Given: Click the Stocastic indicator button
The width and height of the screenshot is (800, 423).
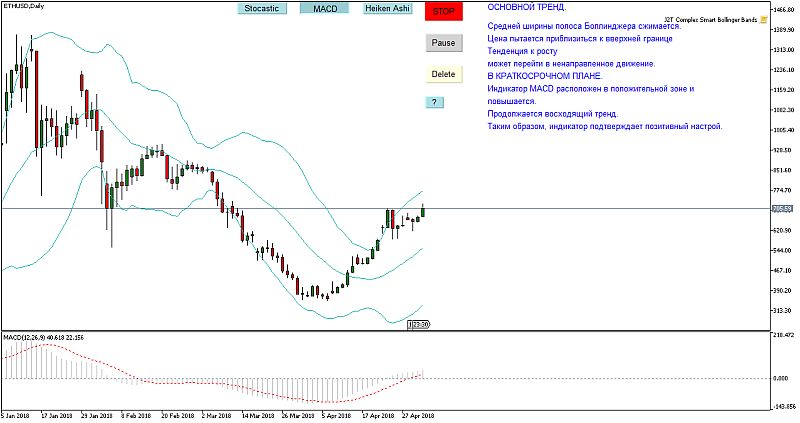Looking at the screenshot, I should tap(262, 8).
